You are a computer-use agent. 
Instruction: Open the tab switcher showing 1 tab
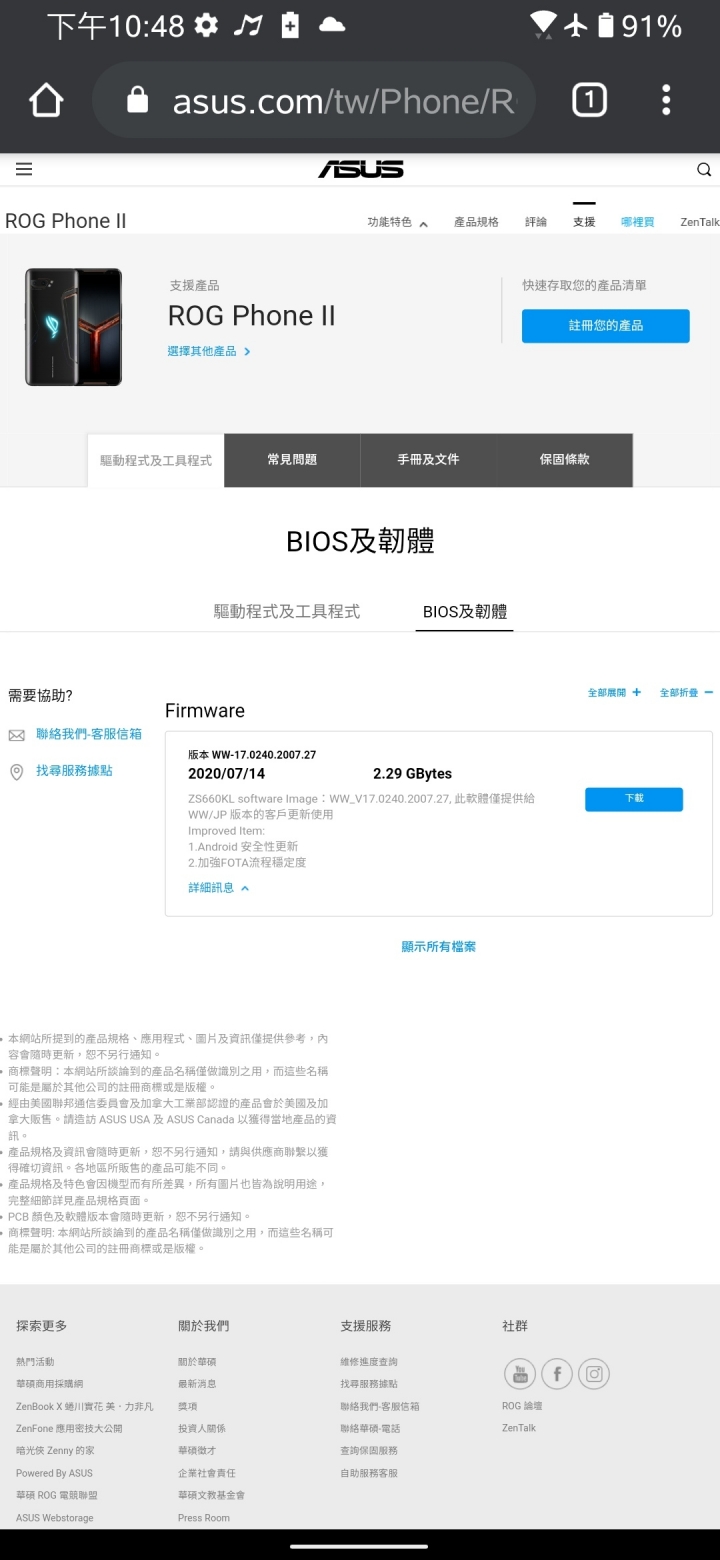[589, 100]
